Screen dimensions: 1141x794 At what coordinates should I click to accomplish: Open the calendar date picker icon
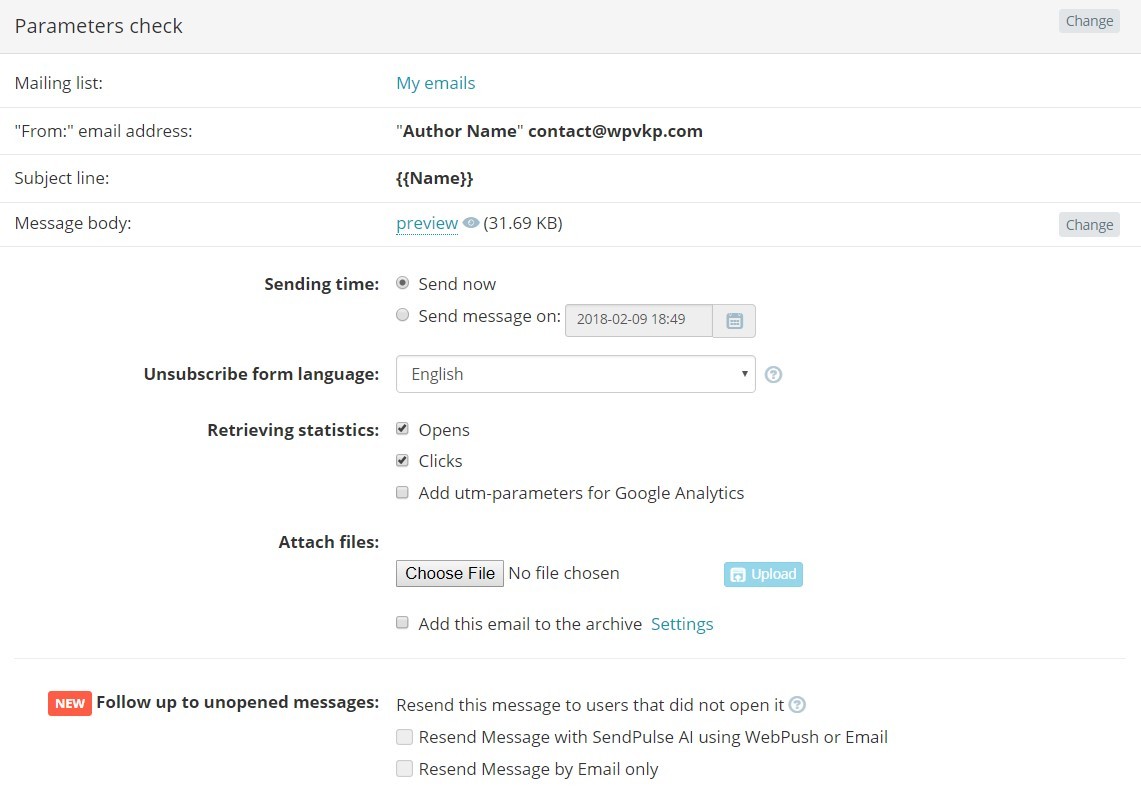734,320
